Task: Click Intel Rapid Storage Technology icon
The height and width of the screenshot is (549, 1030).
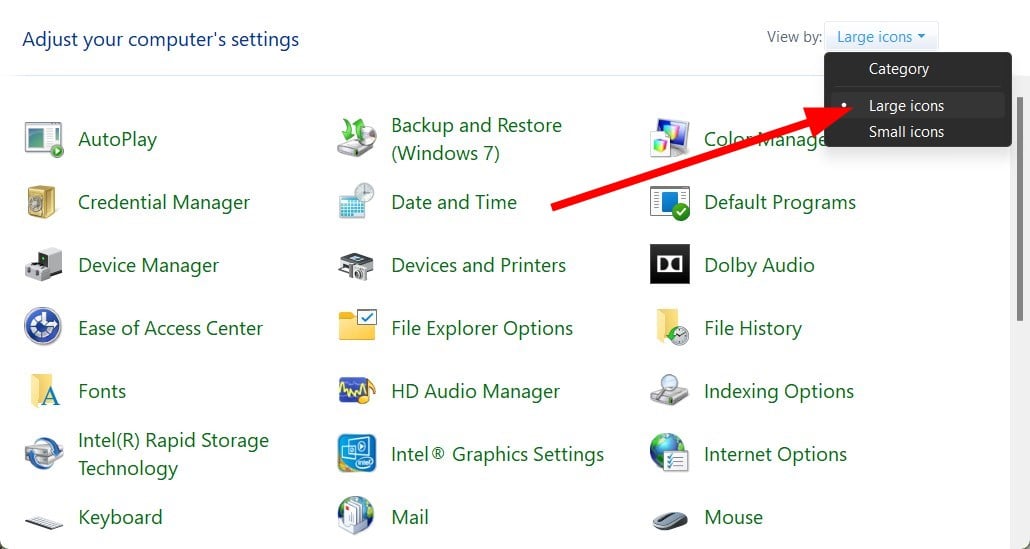Action: click(43, 454)
